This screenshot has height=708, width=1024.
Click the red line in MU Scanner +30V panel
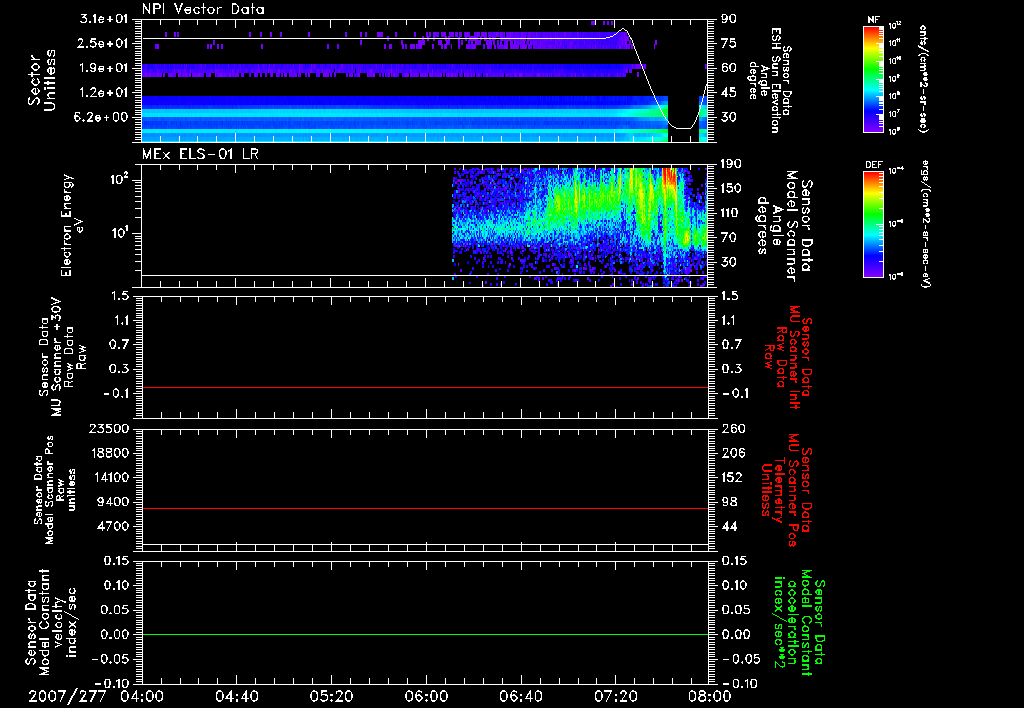tap(425, 387)
